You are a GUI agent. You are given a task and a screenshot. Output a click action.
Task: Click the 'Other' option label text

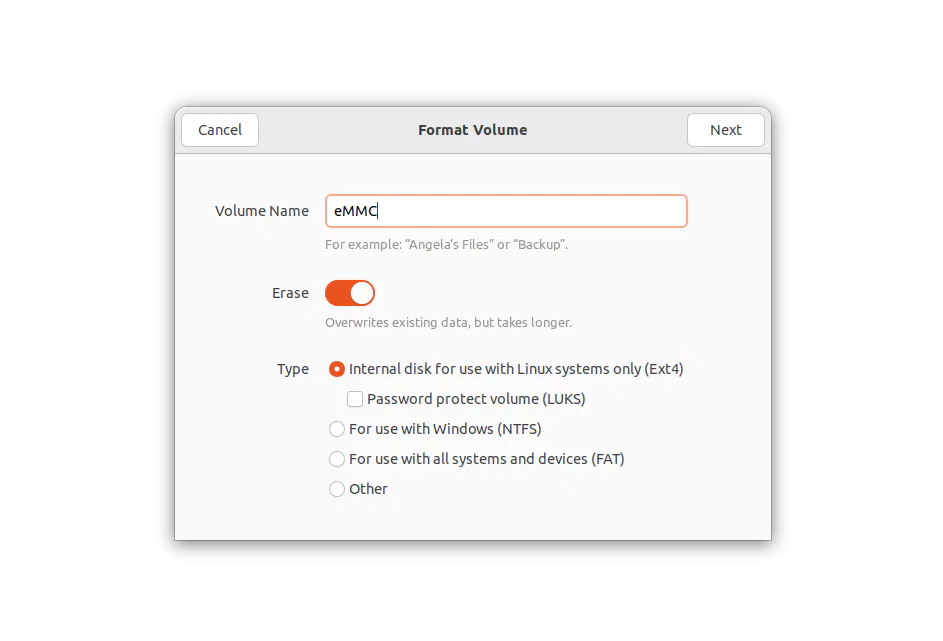[x=368, y=489]
